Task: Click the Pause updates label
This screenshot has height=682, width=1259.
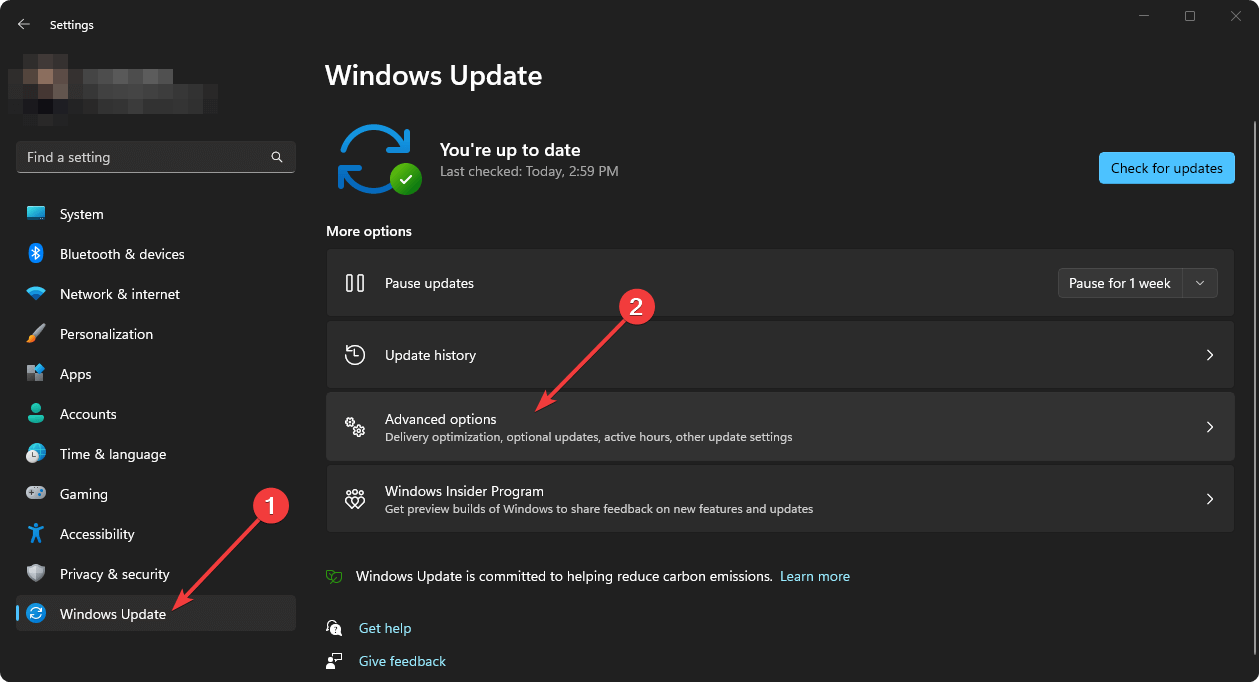Action: [x=429, y=283]
